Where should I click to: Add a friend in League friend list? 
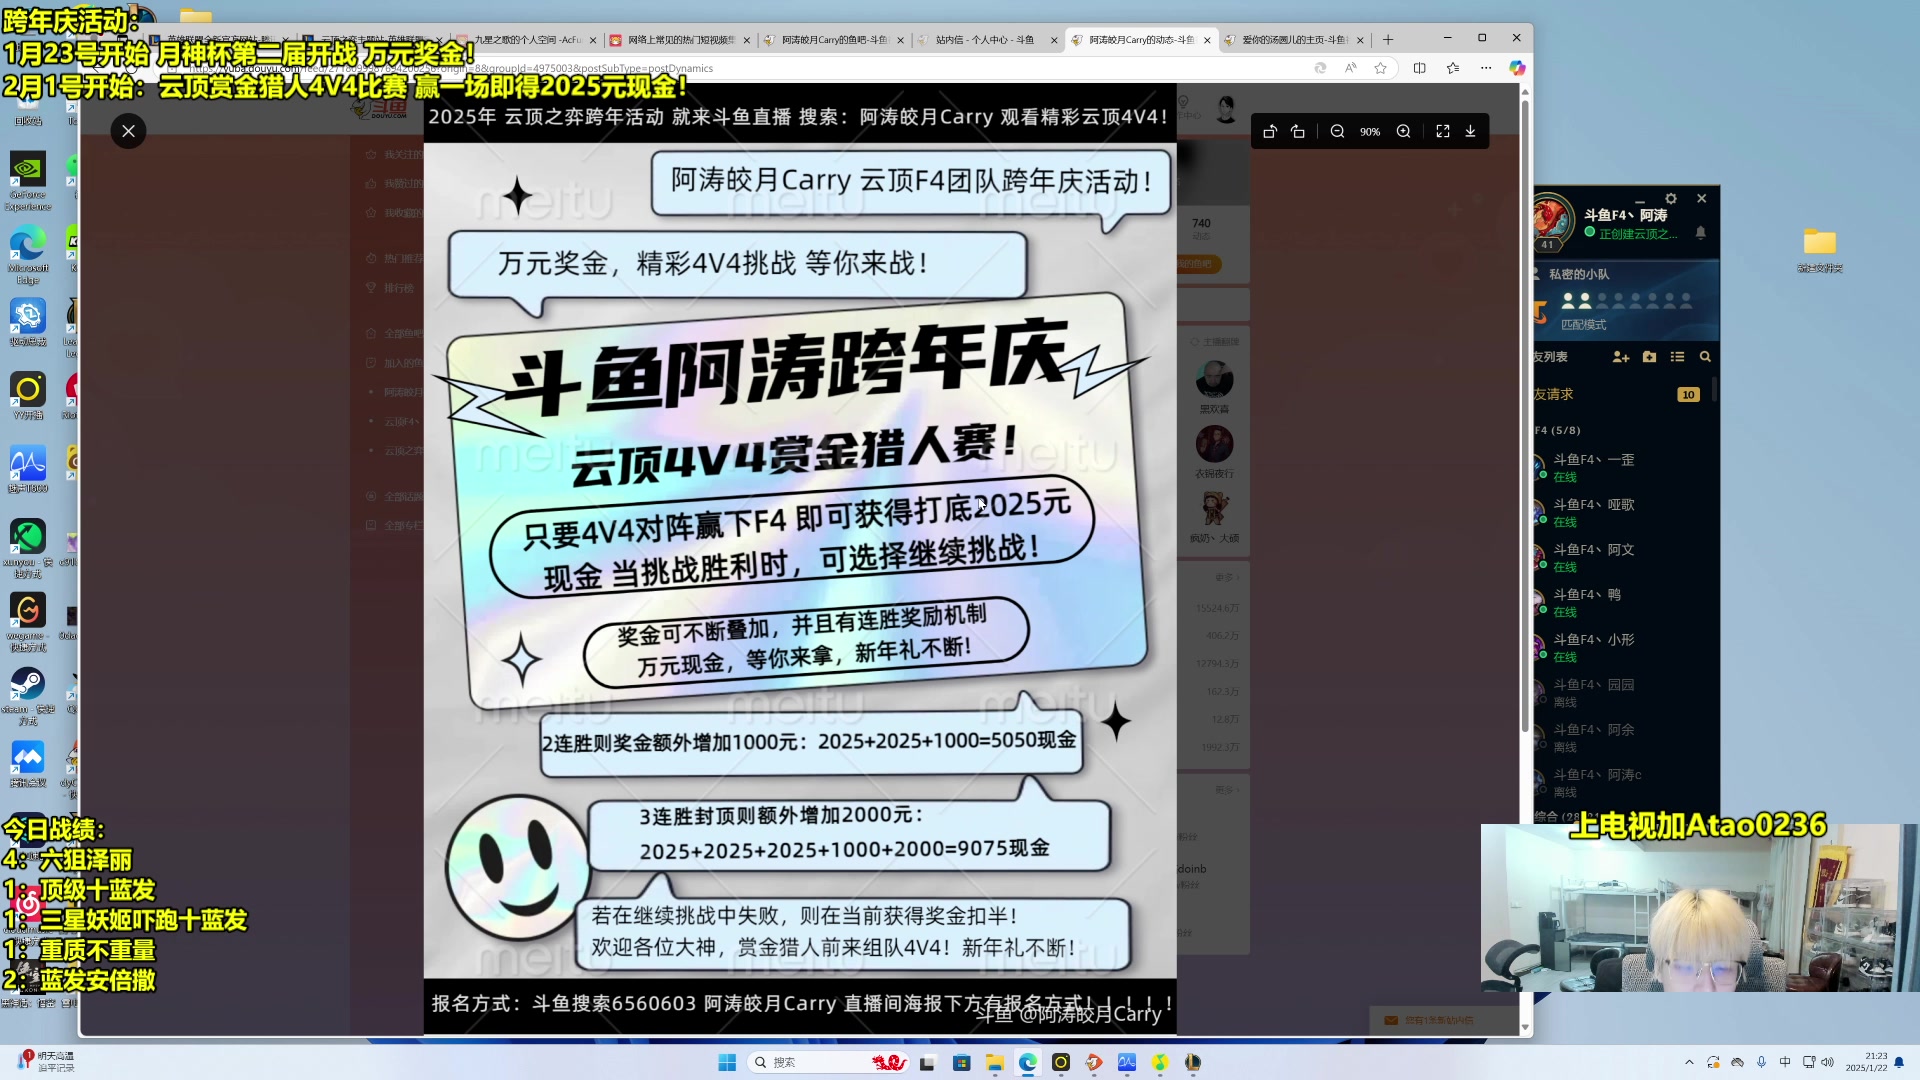click(x=1621, y=357)
